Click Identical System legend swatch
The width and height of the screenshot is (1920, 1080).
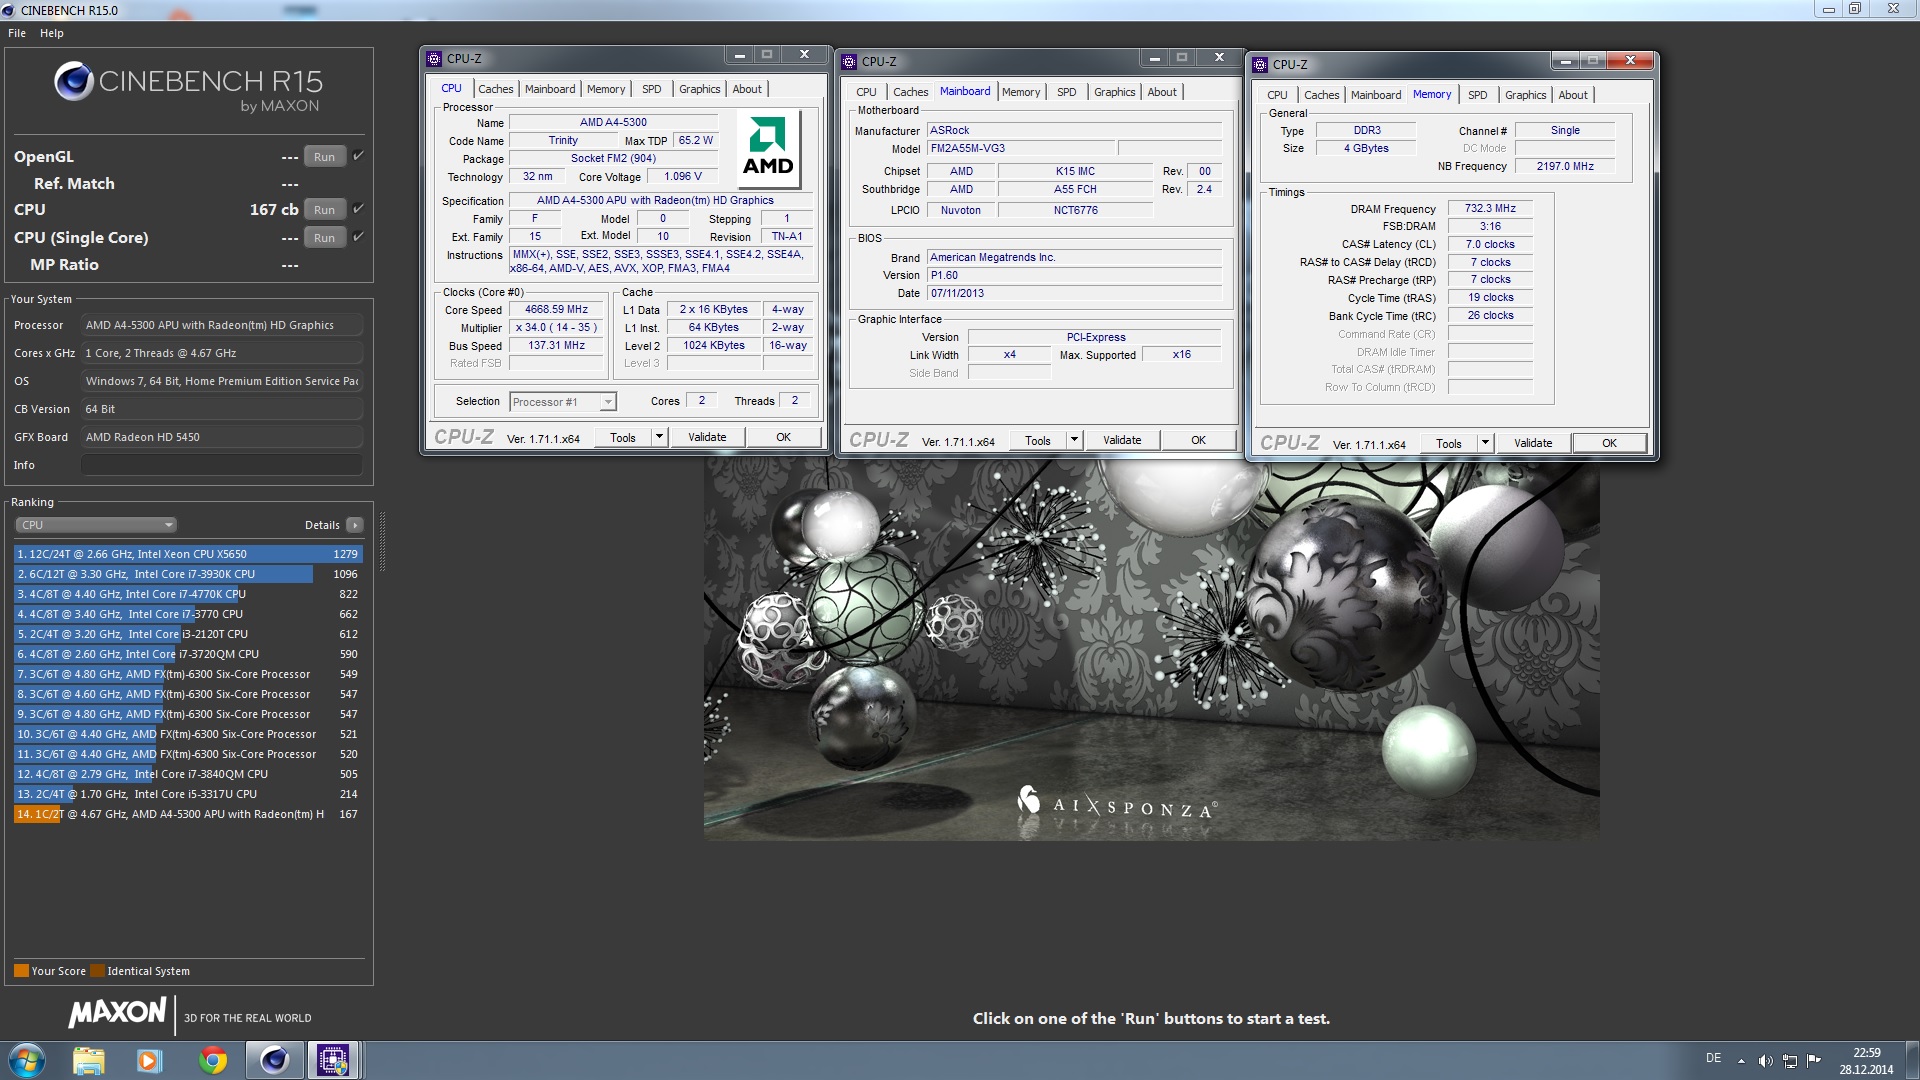97,971
